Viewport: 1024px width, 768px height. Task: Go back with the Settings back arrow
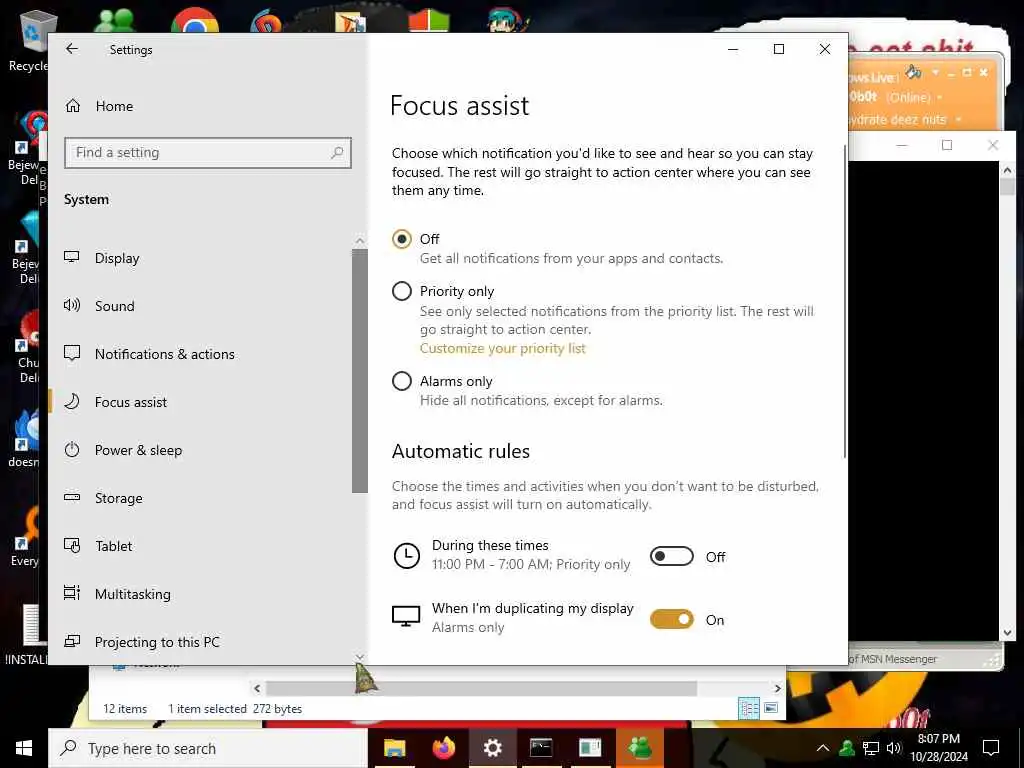pyautogui.click(x=72, y=49)
